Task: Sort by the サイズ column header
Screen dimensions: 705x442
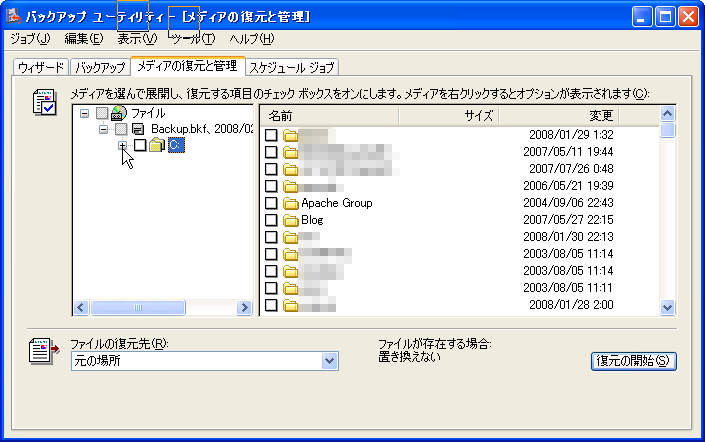Action: [x=449, y=116]
